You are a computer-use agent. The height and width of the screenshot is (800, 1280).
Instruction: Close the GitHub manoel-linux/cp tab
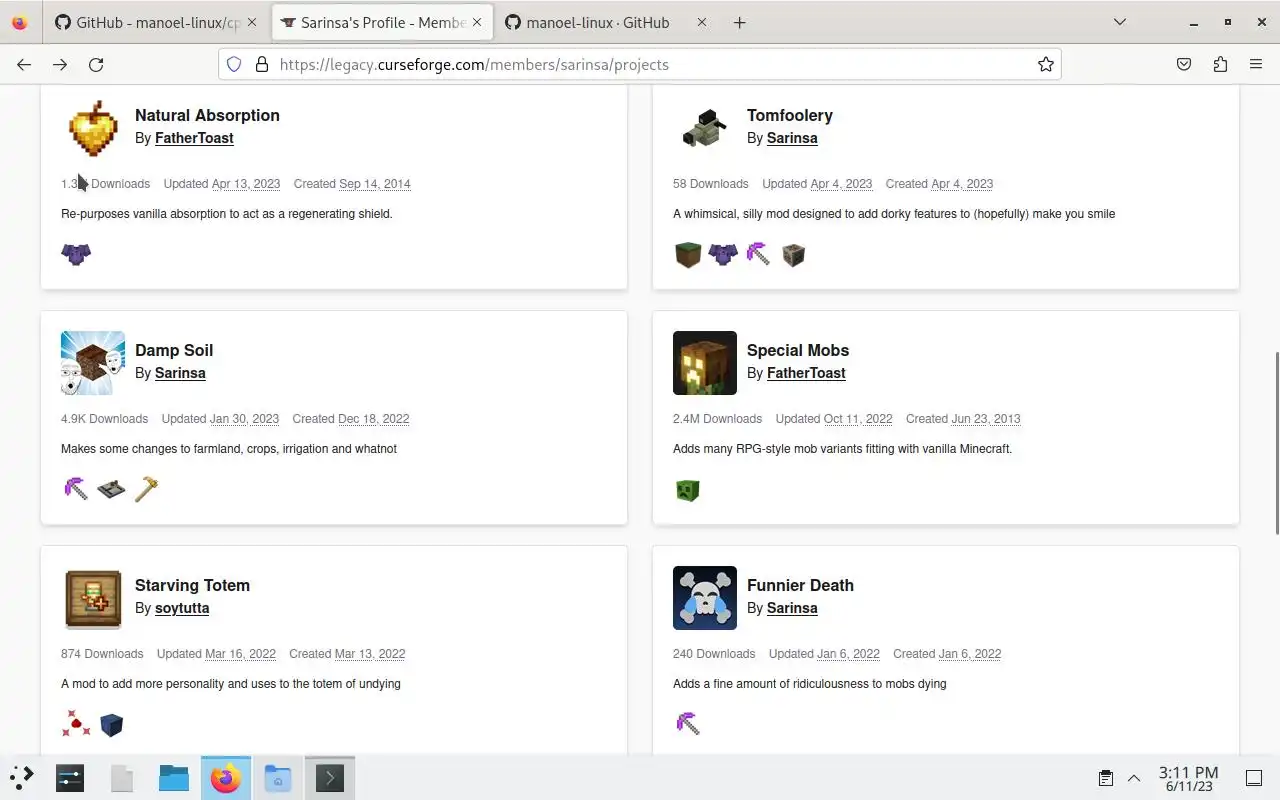[x=250, y=22]
